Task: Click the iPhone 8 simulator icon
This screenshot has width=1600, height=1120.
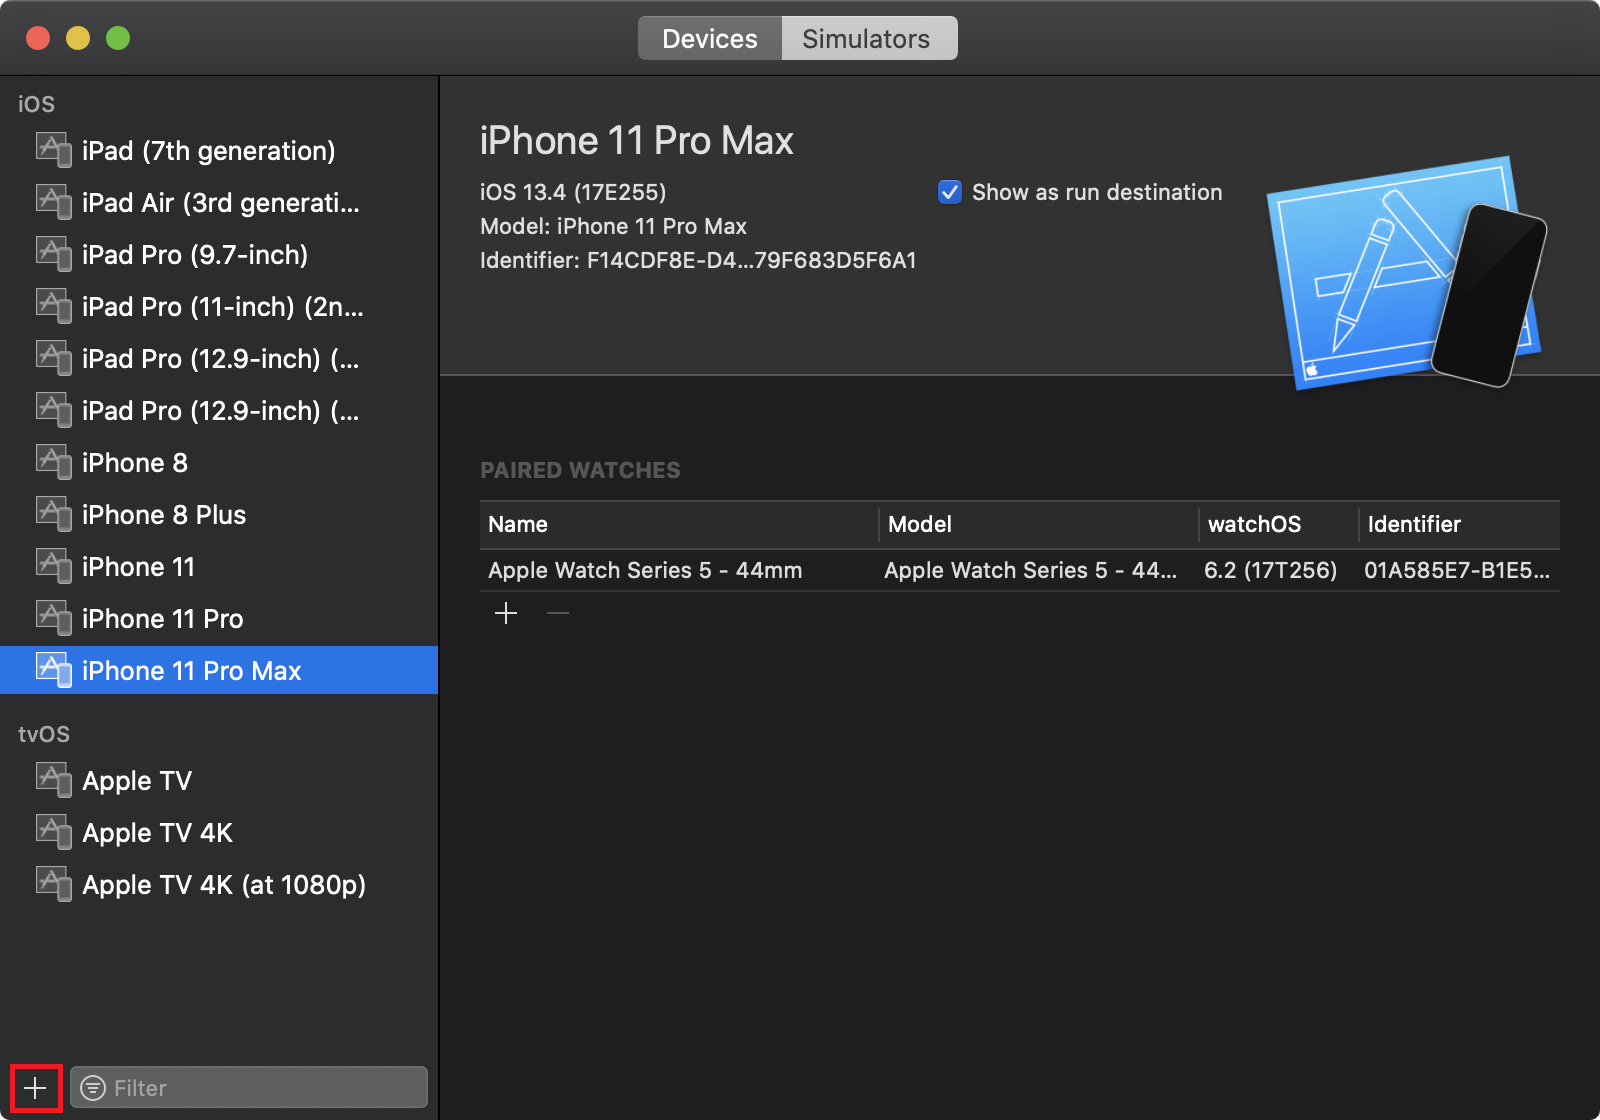Action: click(54, 462)
